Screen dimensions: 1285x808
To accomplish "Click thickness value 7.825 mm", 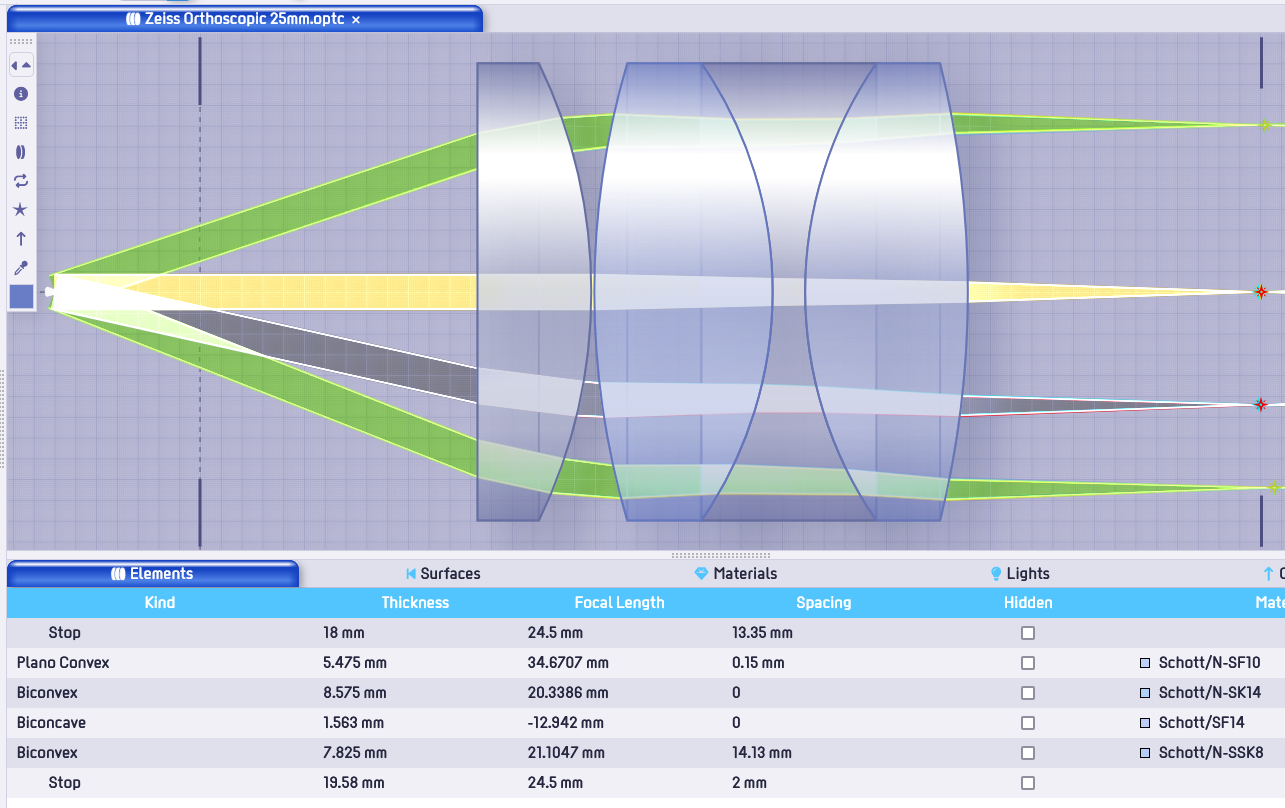I will click(355, 753).
